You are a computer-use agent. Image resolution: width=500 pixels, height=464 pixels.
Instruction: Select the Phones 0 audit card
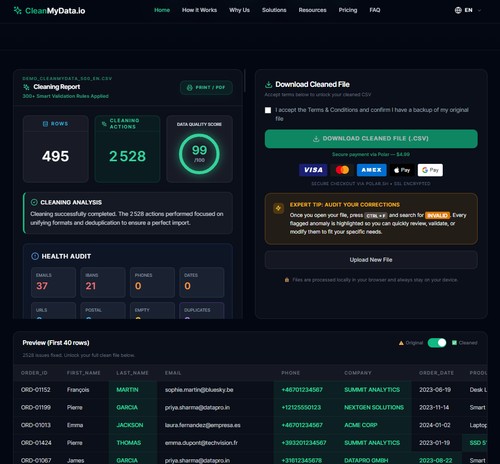point(152,282)
